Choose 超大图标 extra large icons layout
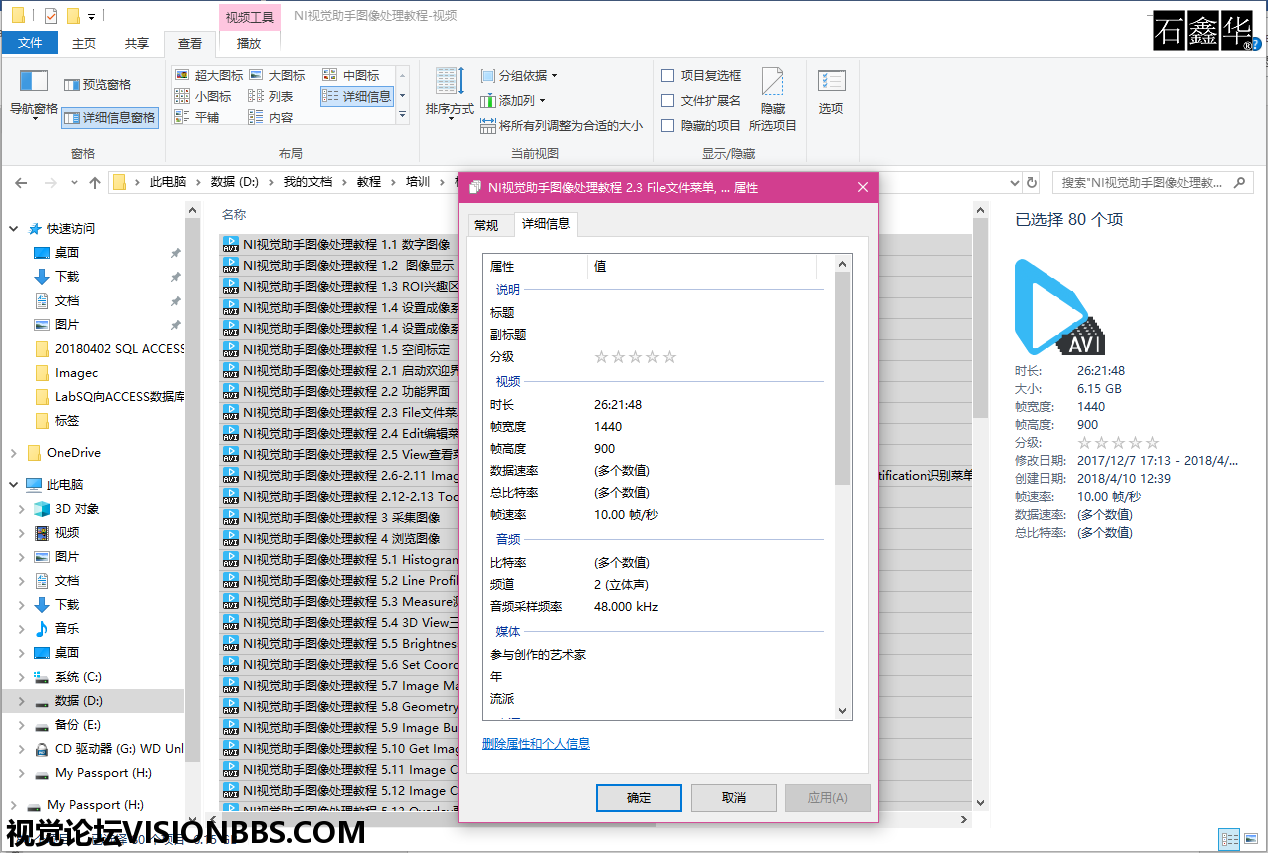Screen dimensions: 1268x853 pos(209,75)
